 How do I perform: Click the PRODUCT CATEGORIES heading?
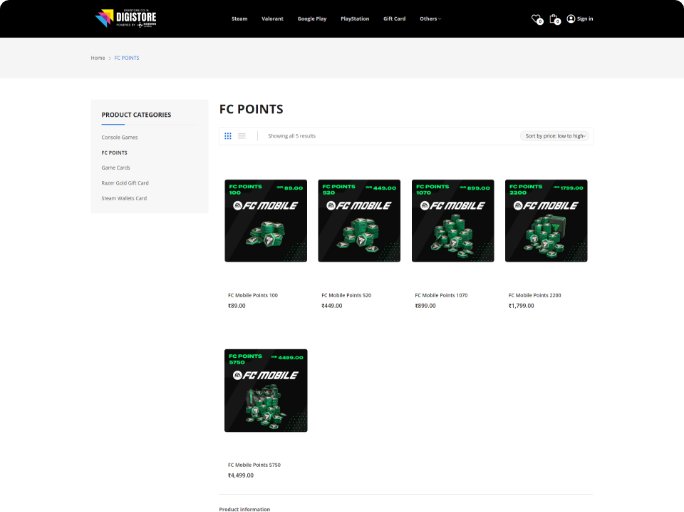tap(136, 115)
